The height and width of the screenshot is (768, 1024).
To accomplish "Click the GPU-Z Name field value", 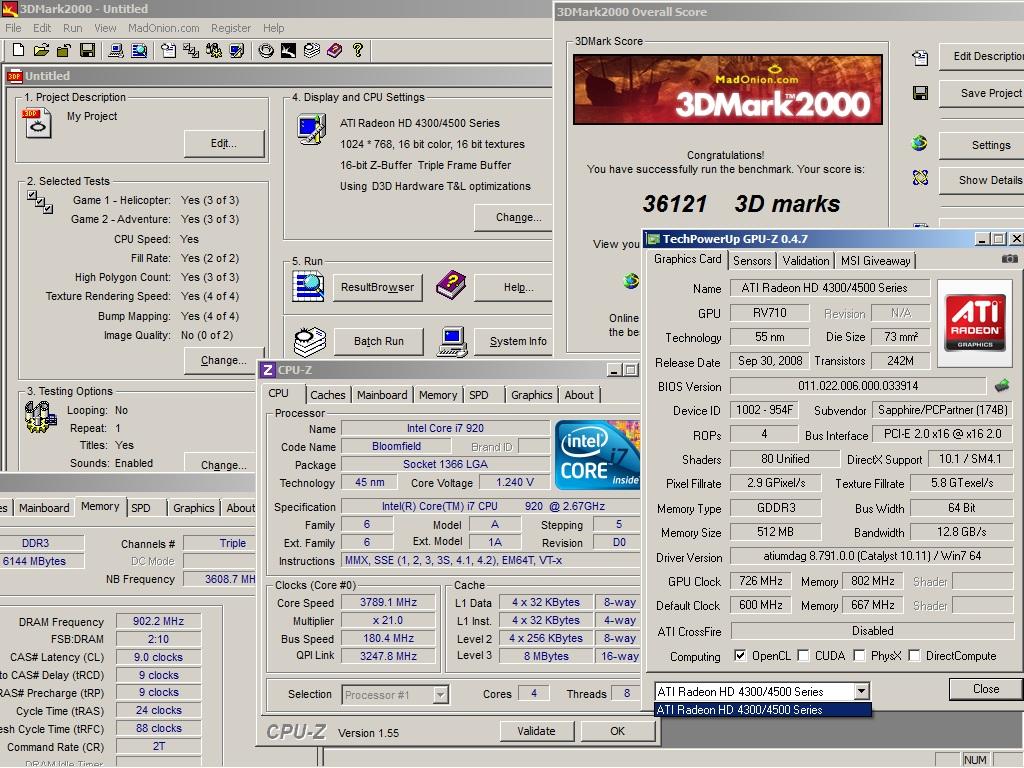I will (829, 287).
